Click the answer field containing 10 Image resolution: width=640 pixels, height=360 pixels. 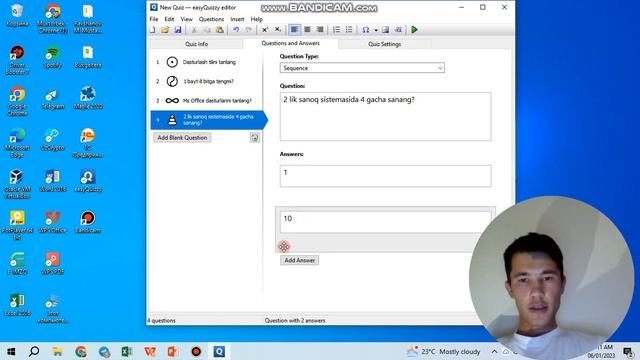click(x=385, y=222)
